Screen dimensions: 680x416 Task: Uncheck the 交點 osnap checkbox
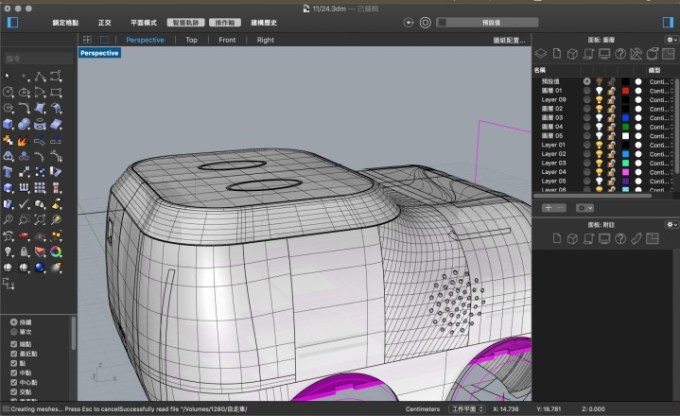click(x=13, y=392)
